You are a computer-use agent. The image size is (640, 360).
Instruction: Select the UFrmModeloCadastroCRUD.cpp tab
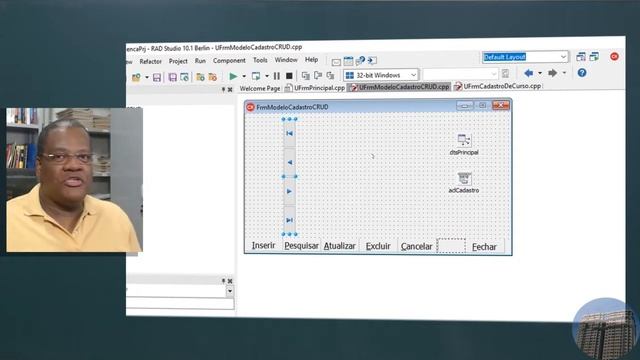(400, 87)
